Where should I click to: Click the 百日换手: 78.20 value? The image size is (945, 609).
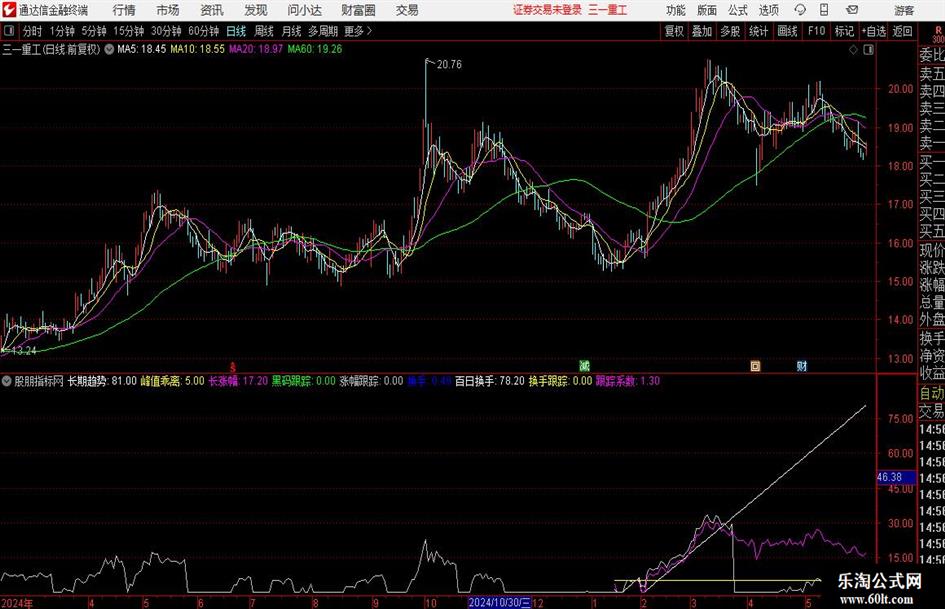click(489, 381)
